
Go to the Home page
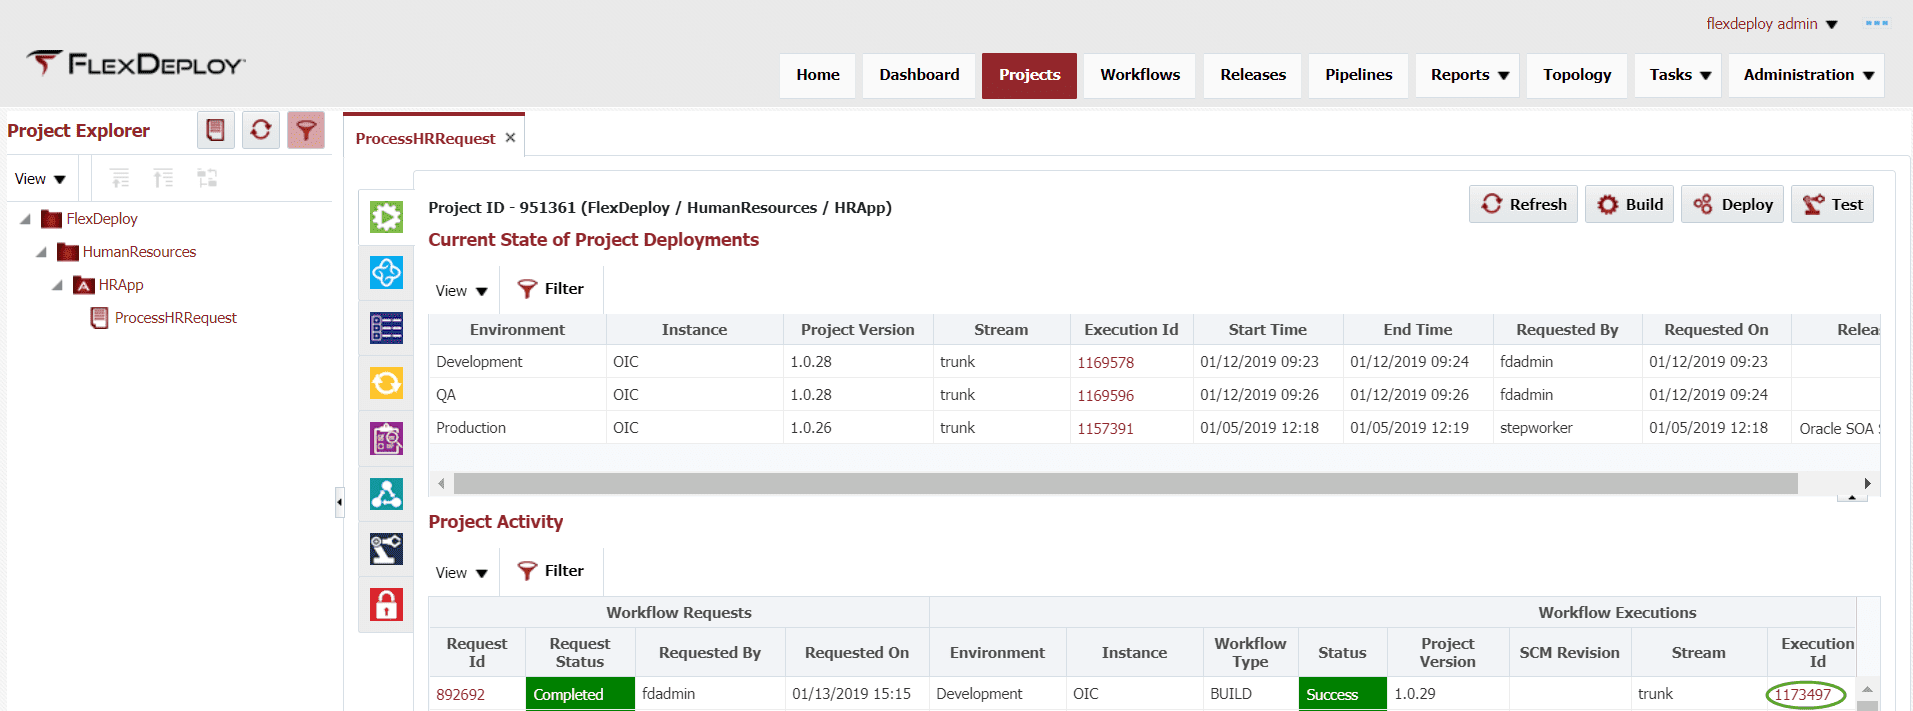coord(818,75)
